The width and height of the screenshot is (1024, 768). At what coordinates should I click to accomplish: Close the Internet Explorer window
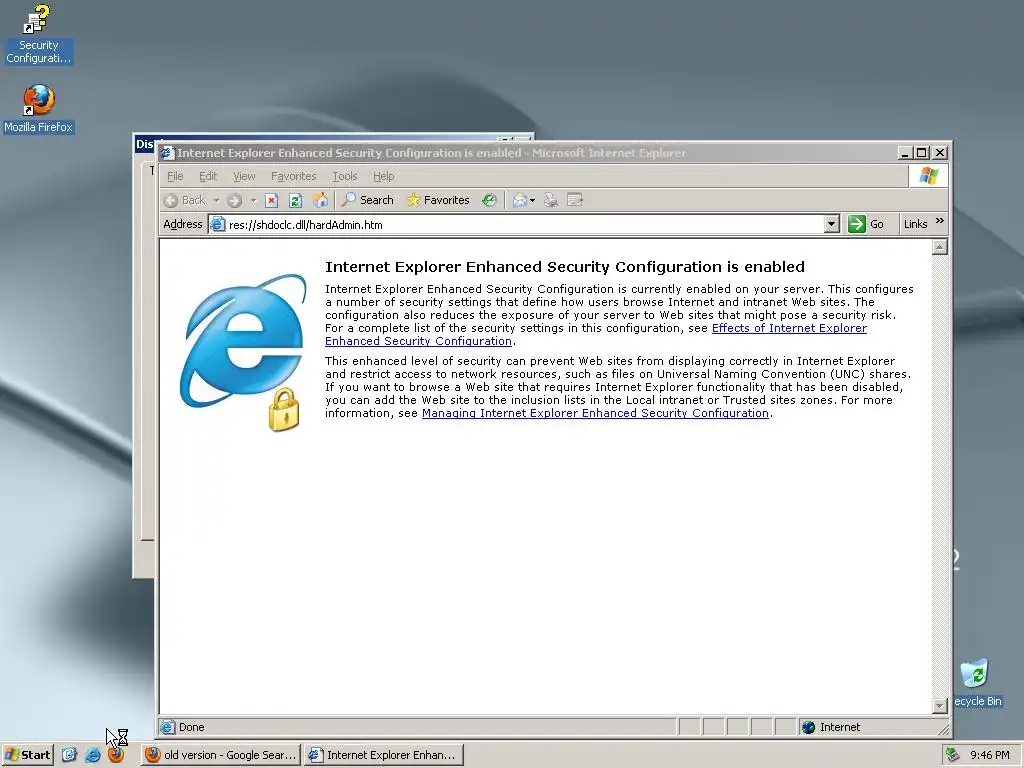tap(940, 153)
